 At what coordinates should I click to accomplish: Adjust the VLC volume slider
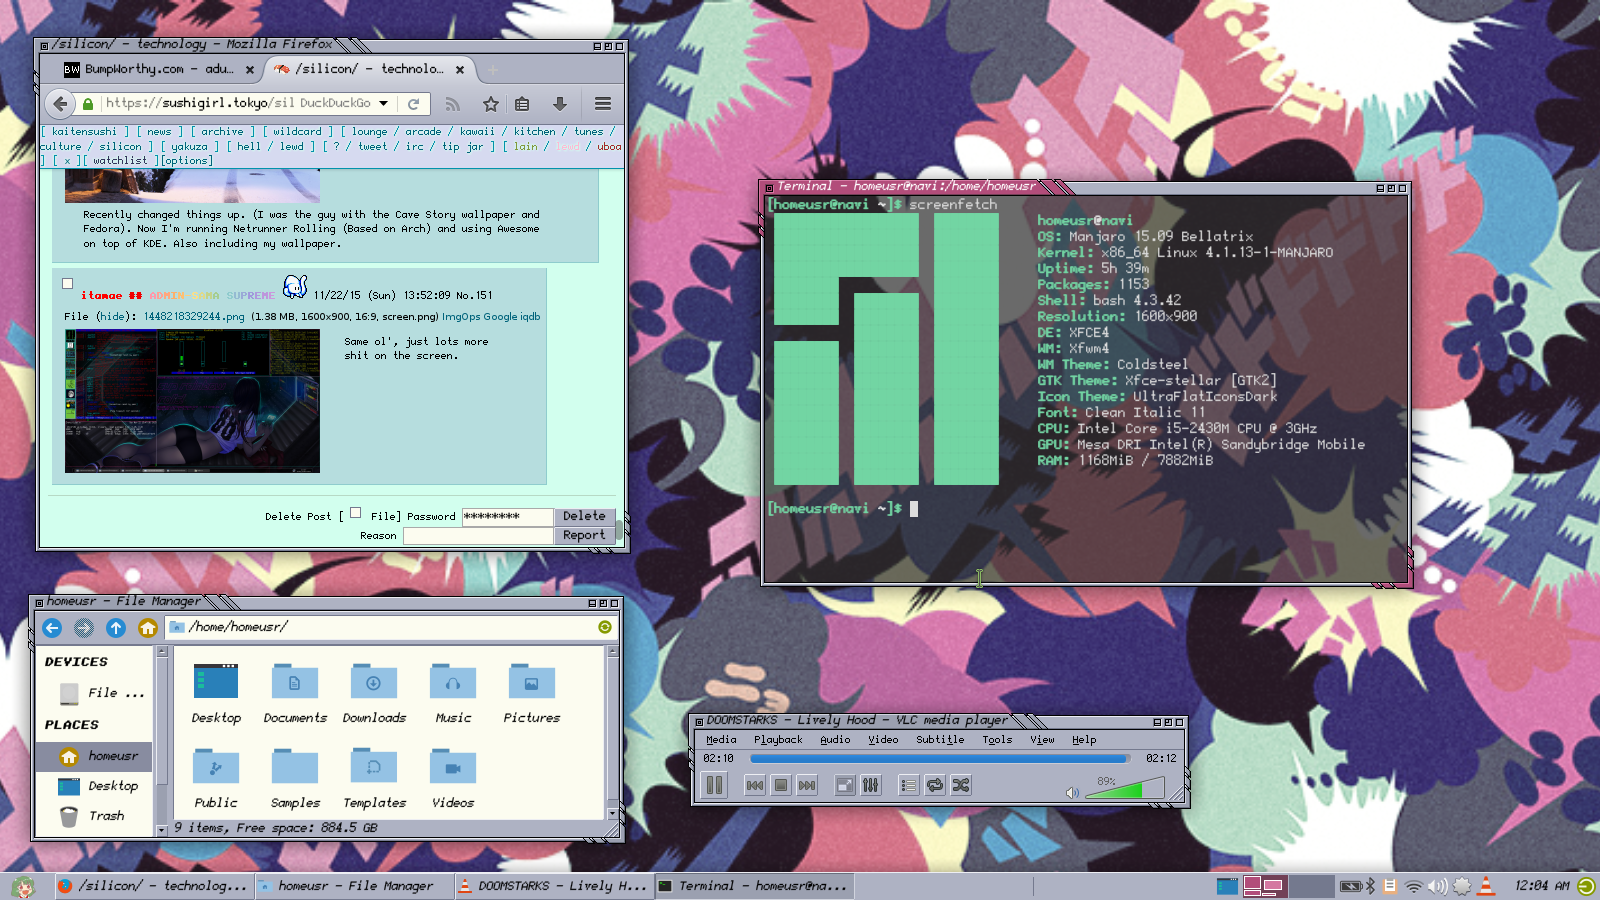(1124, 791)
